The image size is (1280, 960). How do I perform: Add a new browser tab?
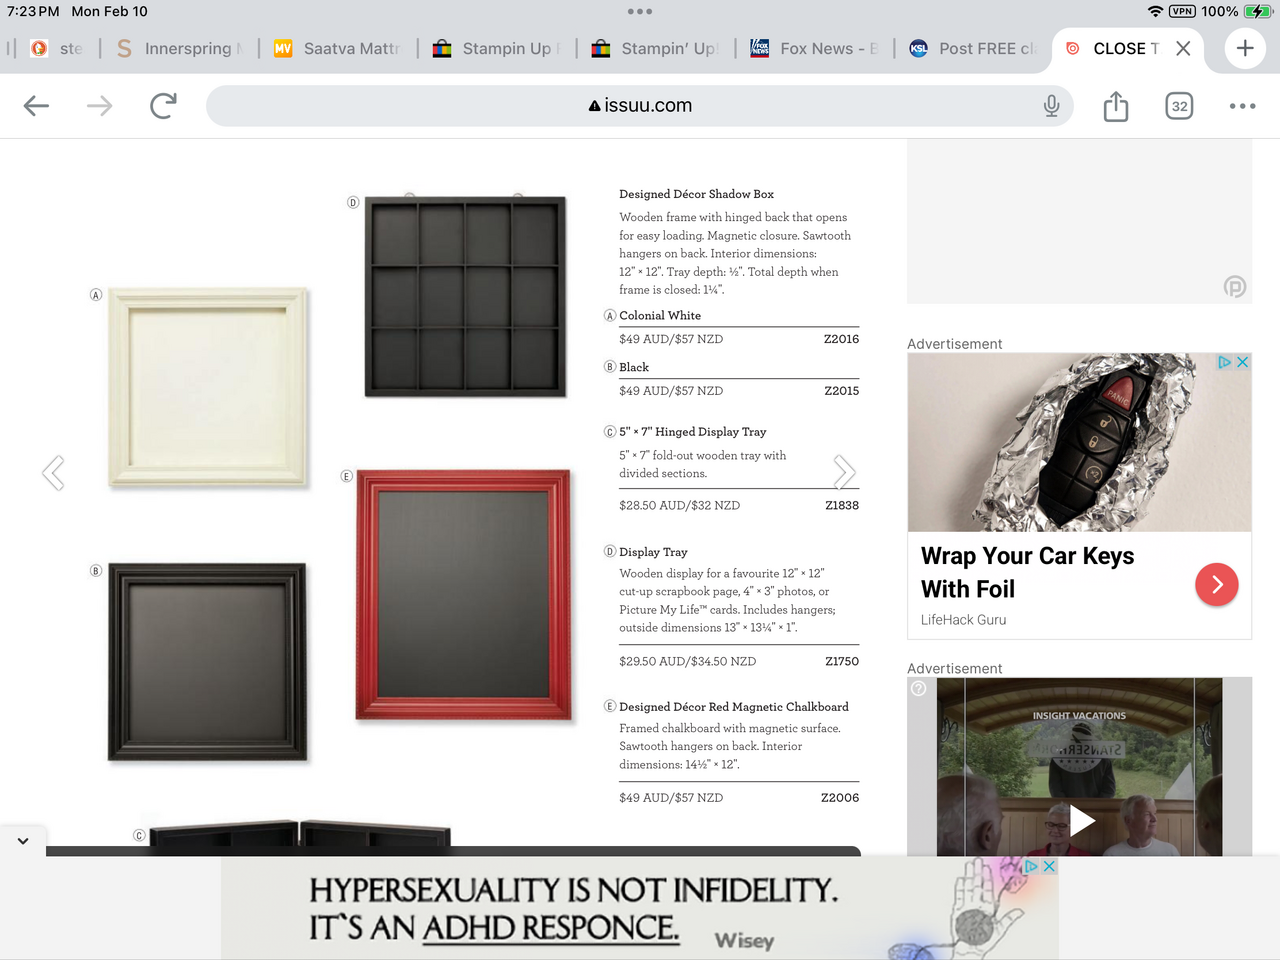pyautogui.click(x=1245, y=48)
